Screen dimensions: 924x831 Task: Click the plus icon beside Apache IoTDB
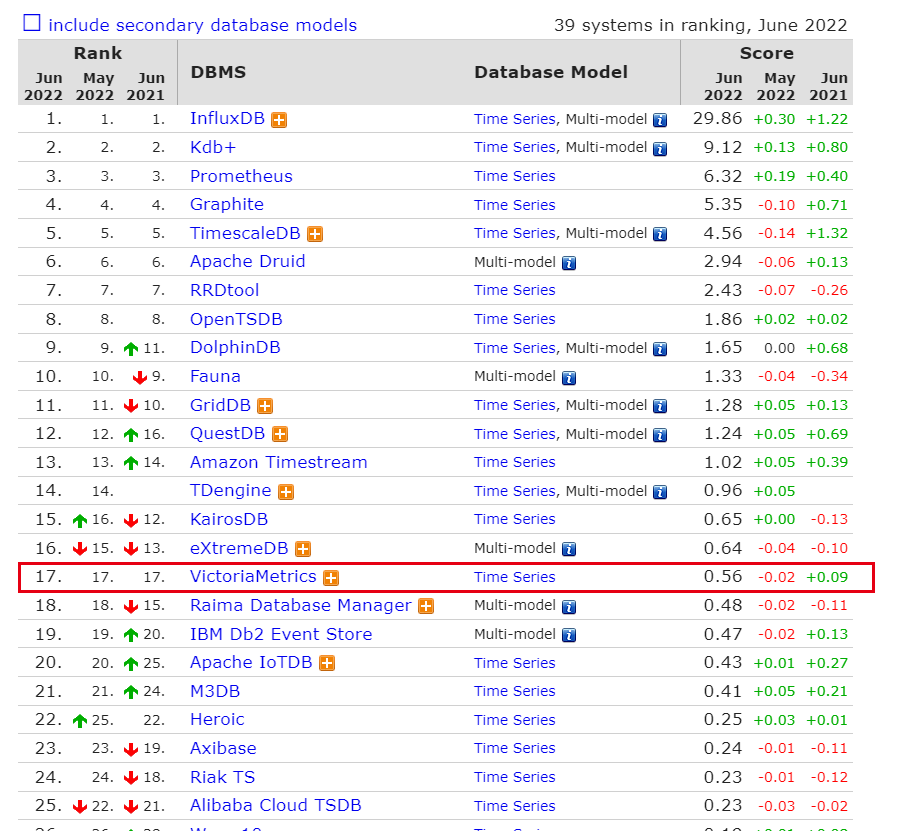(x=327, y=664)
